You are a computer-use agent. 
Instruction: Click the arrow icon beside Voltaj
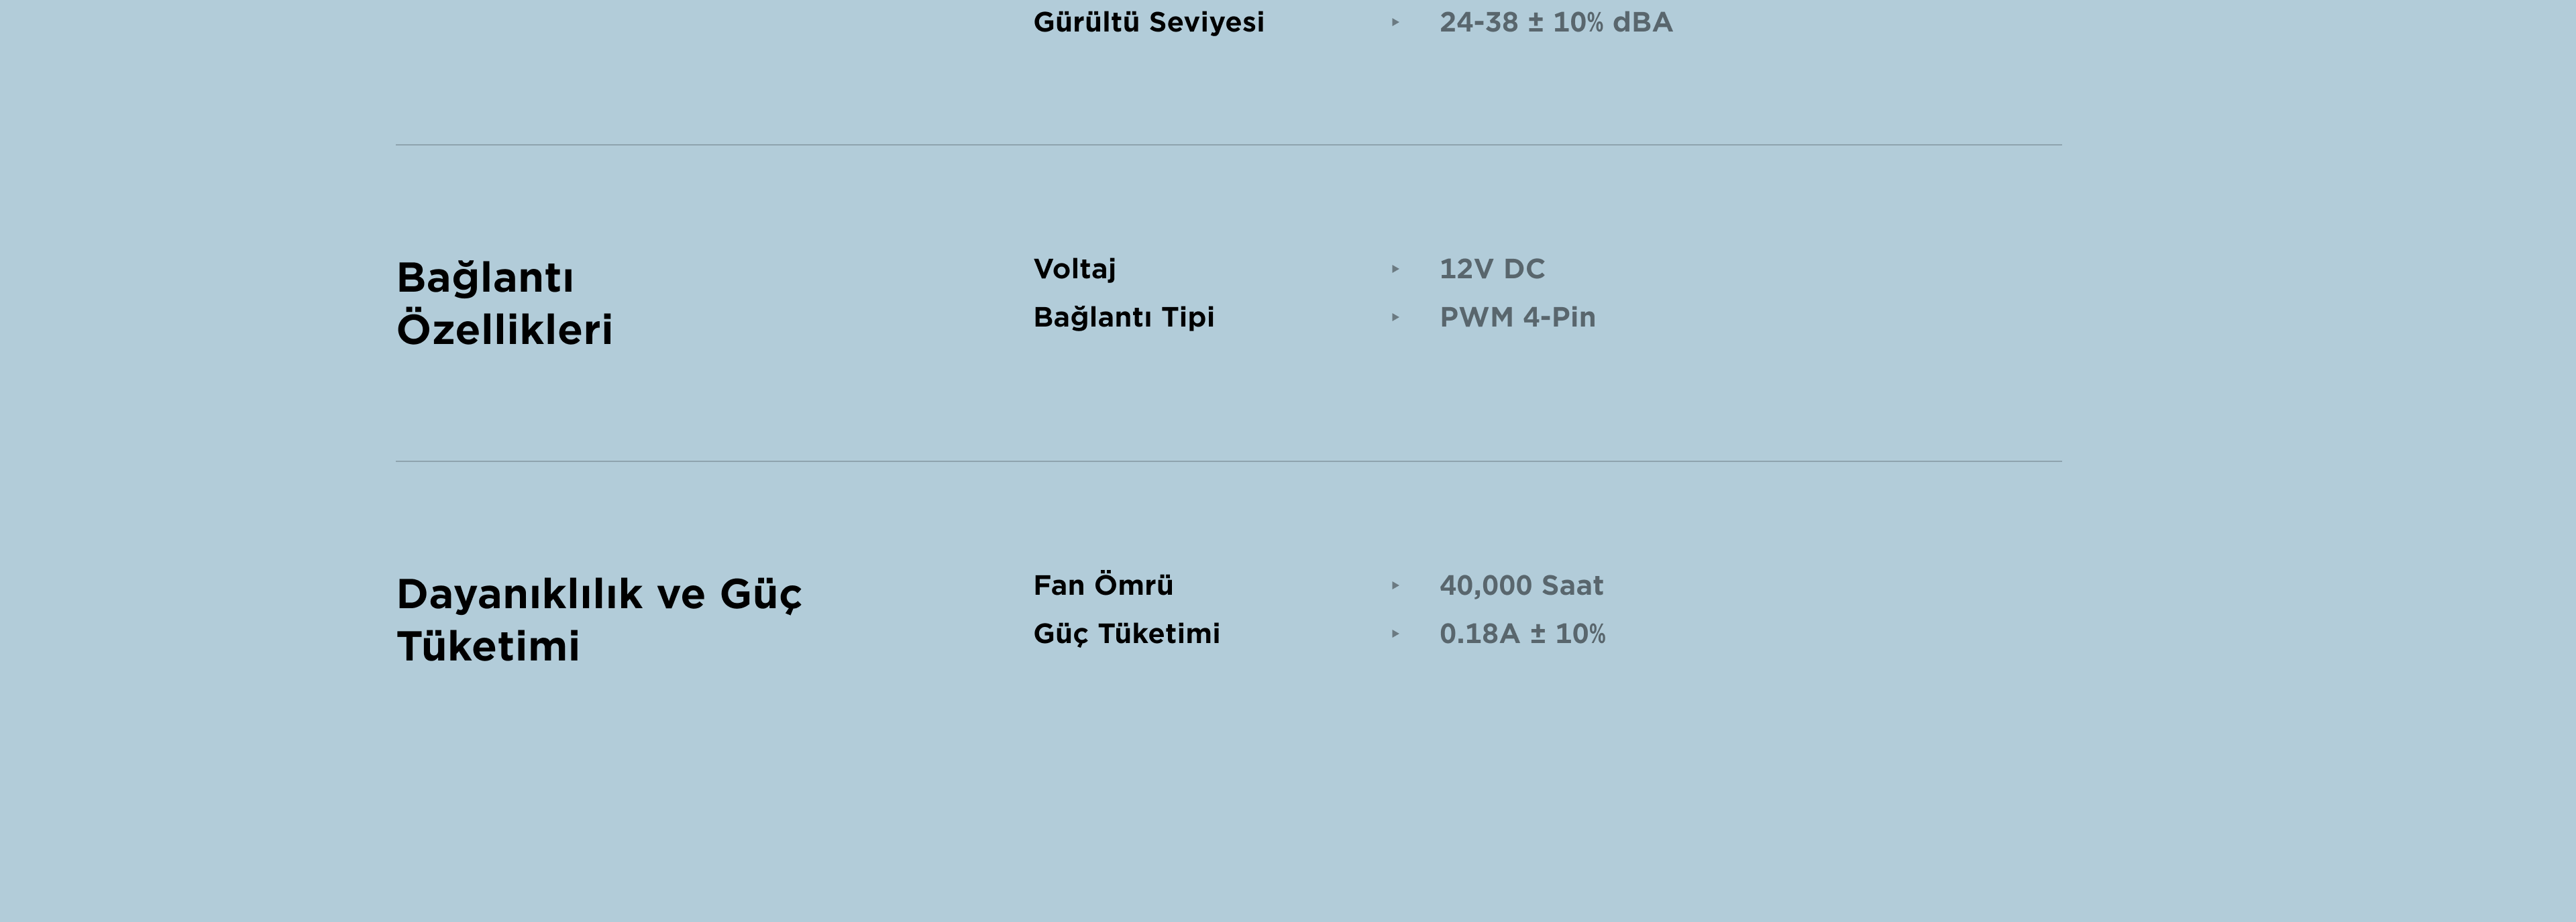pyautogui.click(x=1395, y=269)
